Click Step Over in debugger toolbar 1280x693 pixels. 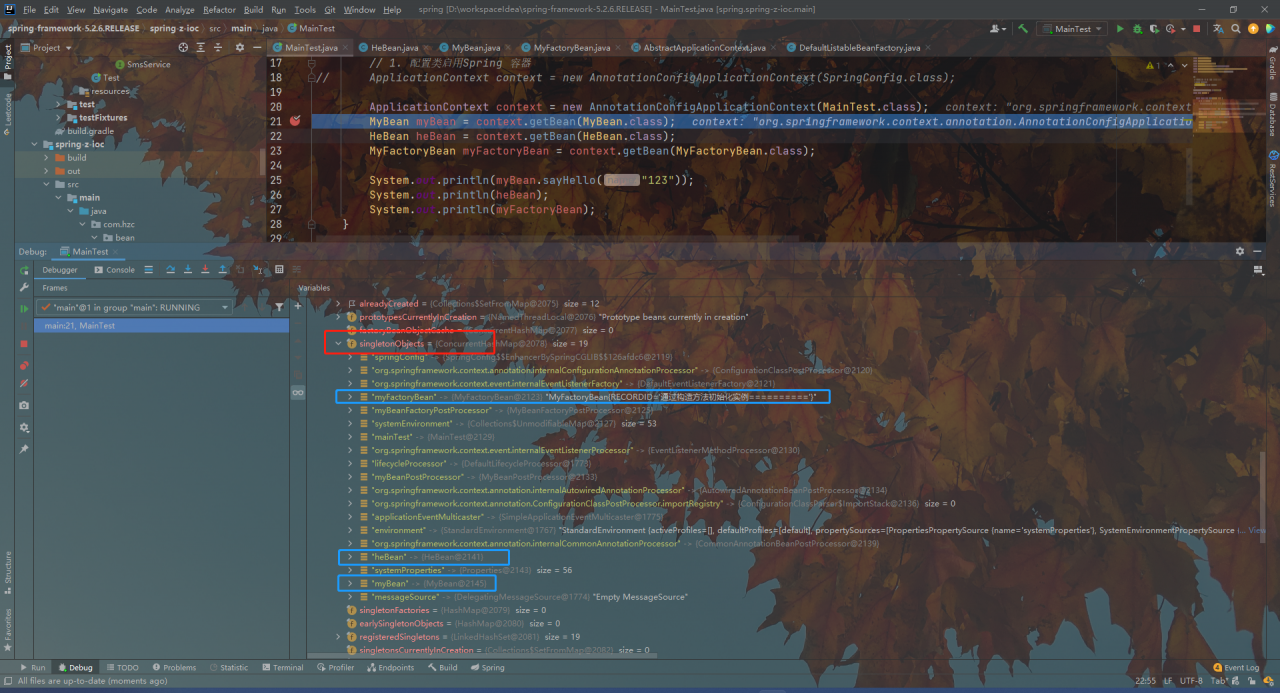[x=171, y=270]
